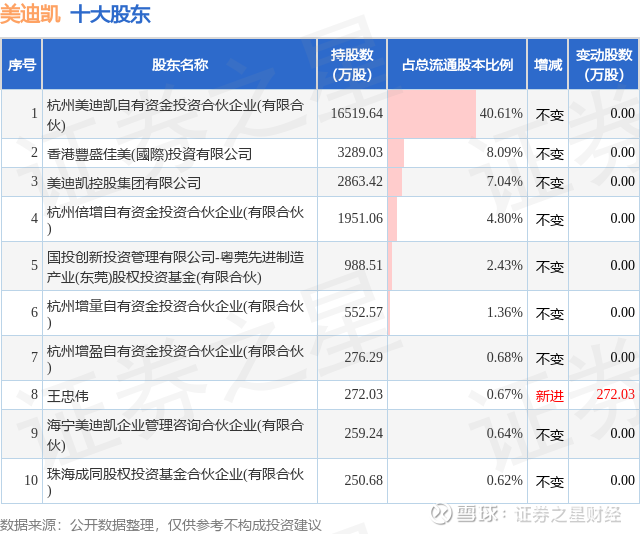Click holding value 272.03 in 持股数 column
The width and height of the screenshot is (640, 534).
(363, 394)
